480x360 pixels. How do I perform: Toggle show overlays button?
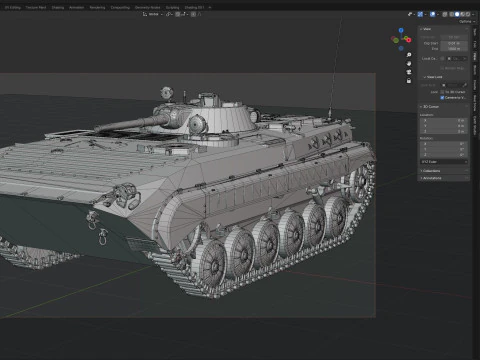click(432, 14)
